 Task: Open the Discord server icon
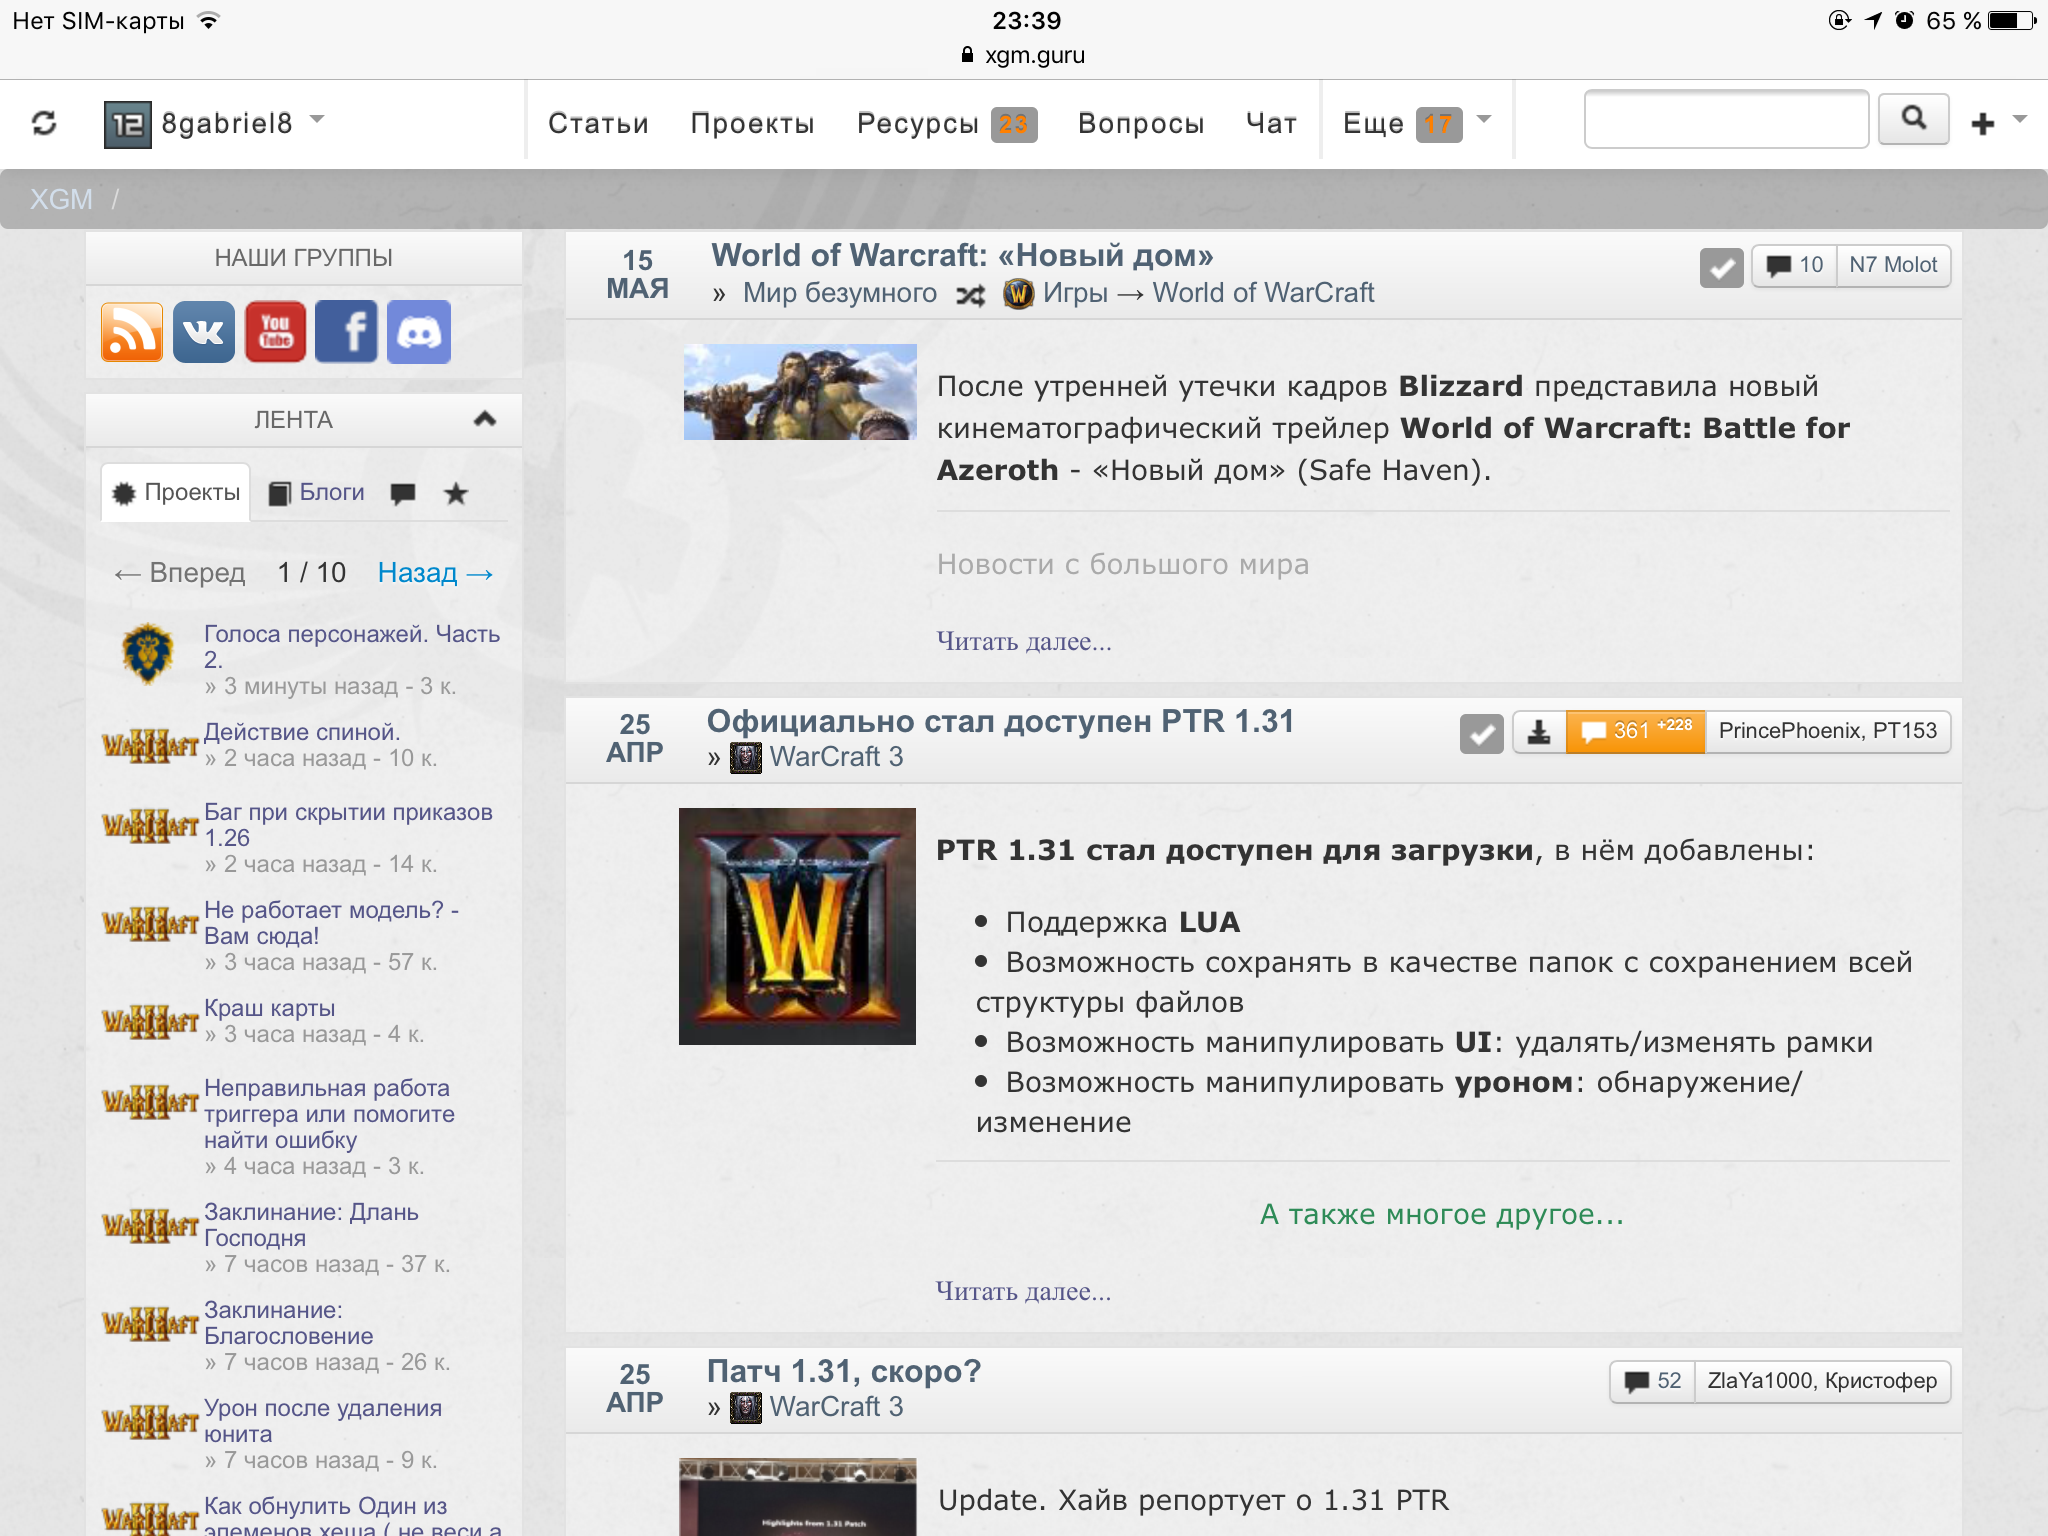(x=419, y=332)
